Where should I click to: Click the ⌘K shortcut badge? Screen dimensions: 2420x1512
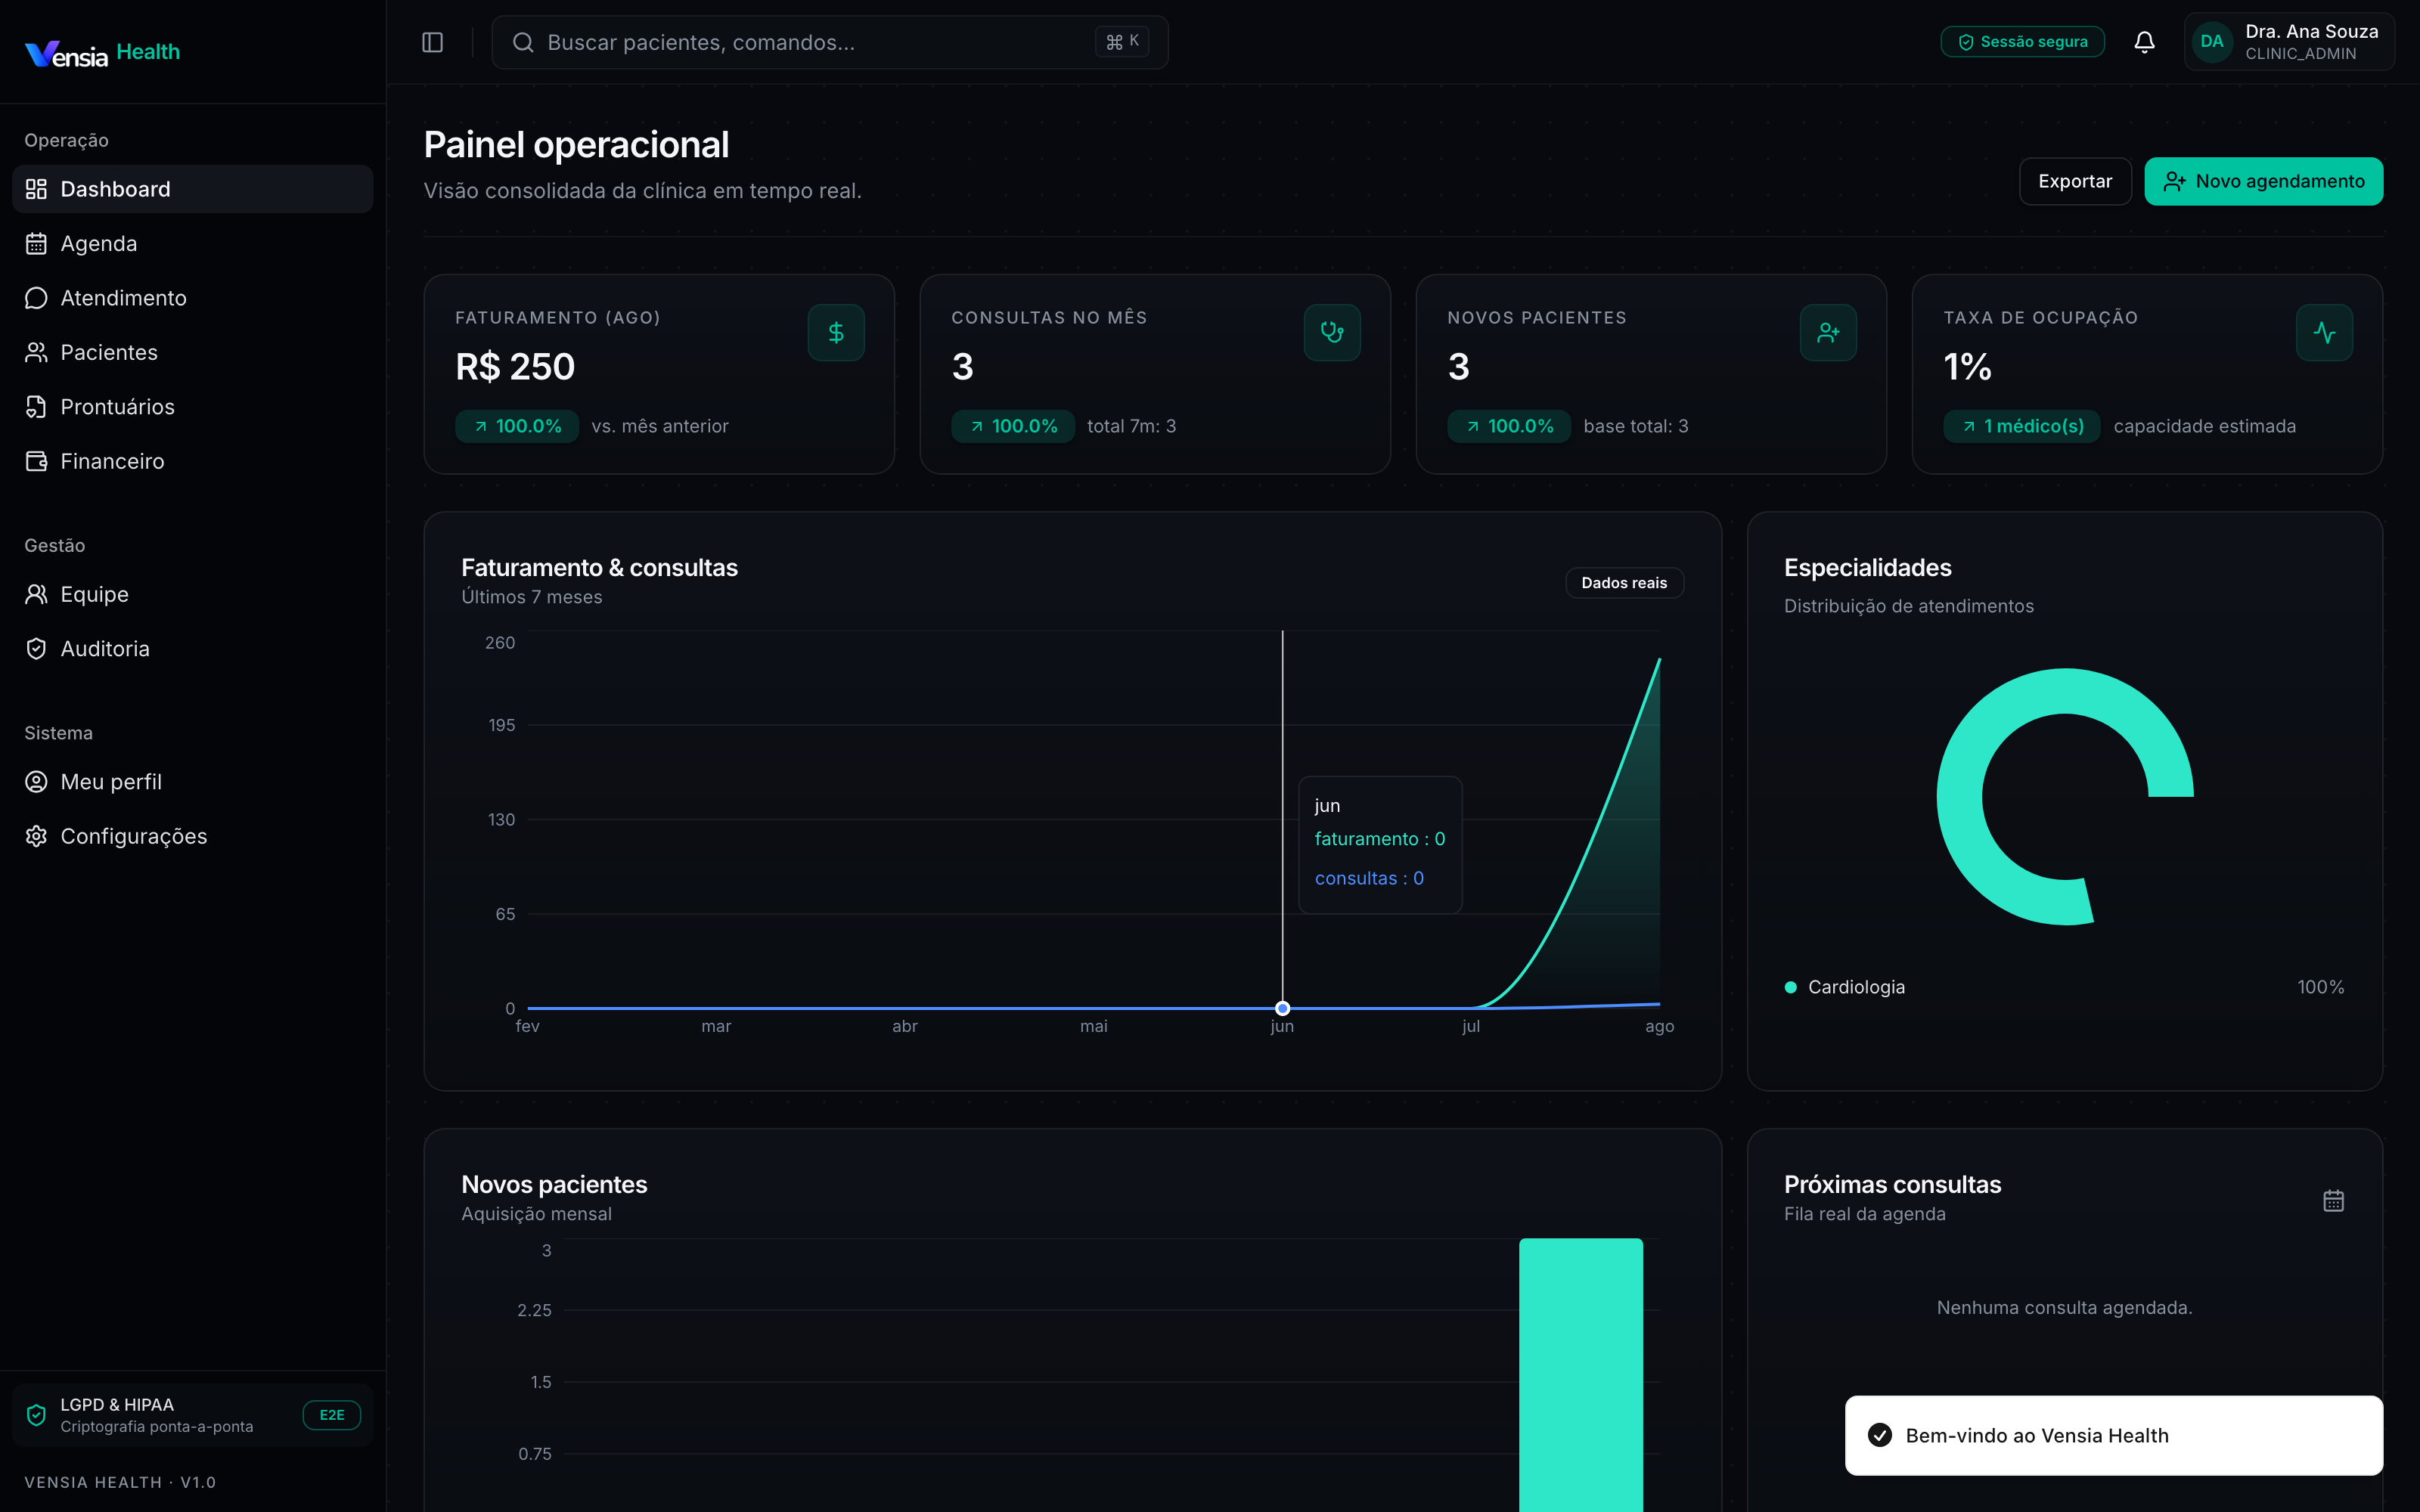click(1122, 42)
